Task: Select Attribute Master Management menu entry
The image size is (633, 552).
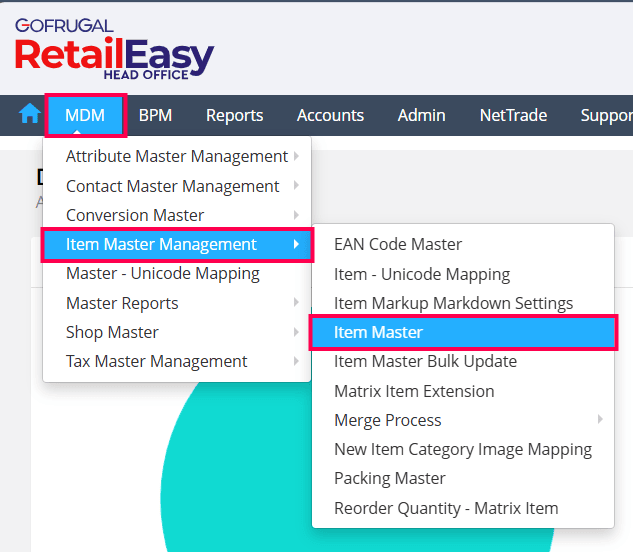Action: point(177,156)
